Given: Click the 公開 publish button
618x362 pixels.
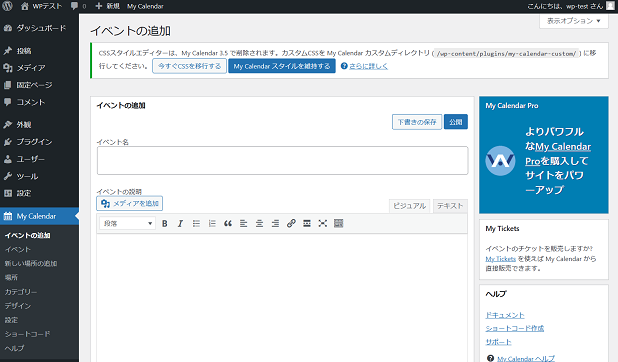Looking at the screenshot, I should pyautogui.click(x=456, y=122).
